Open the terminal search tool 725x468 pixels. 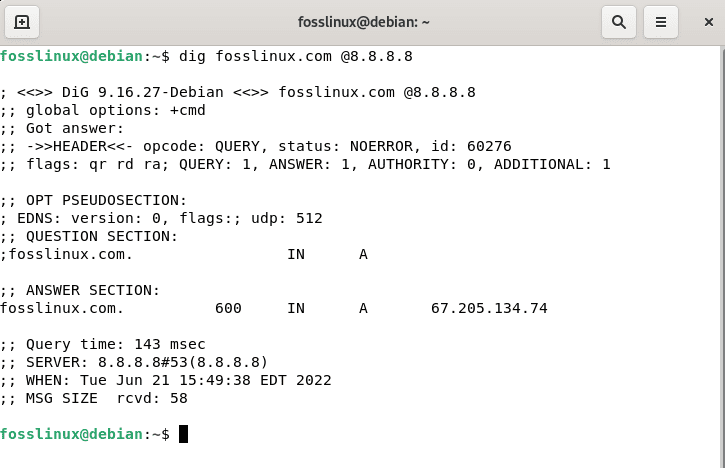pos(619,22)
